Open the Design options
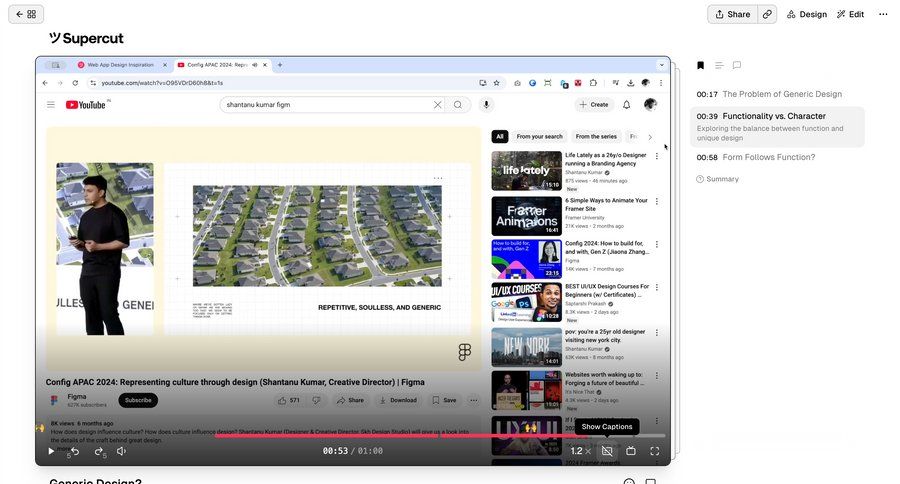 pos(806,14)
